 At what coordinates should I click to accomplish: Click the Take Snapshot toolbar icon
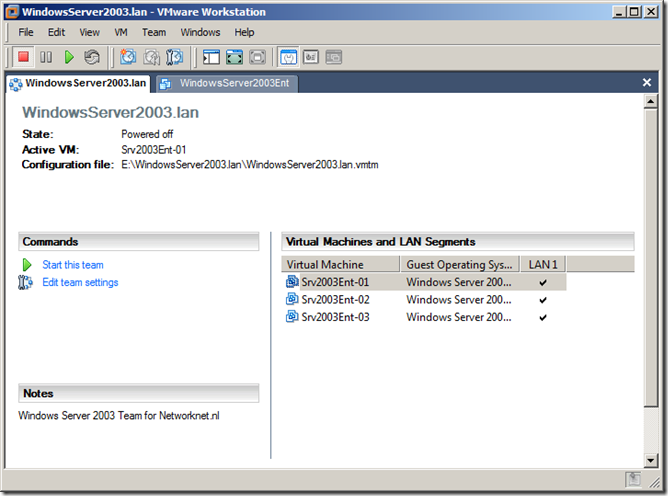pos(128,57)
